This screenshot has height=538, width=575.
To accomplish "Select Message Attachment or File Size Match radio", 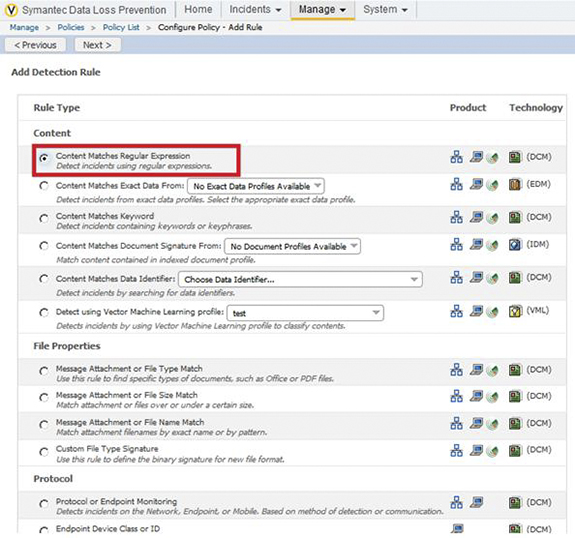I will 44,398.
